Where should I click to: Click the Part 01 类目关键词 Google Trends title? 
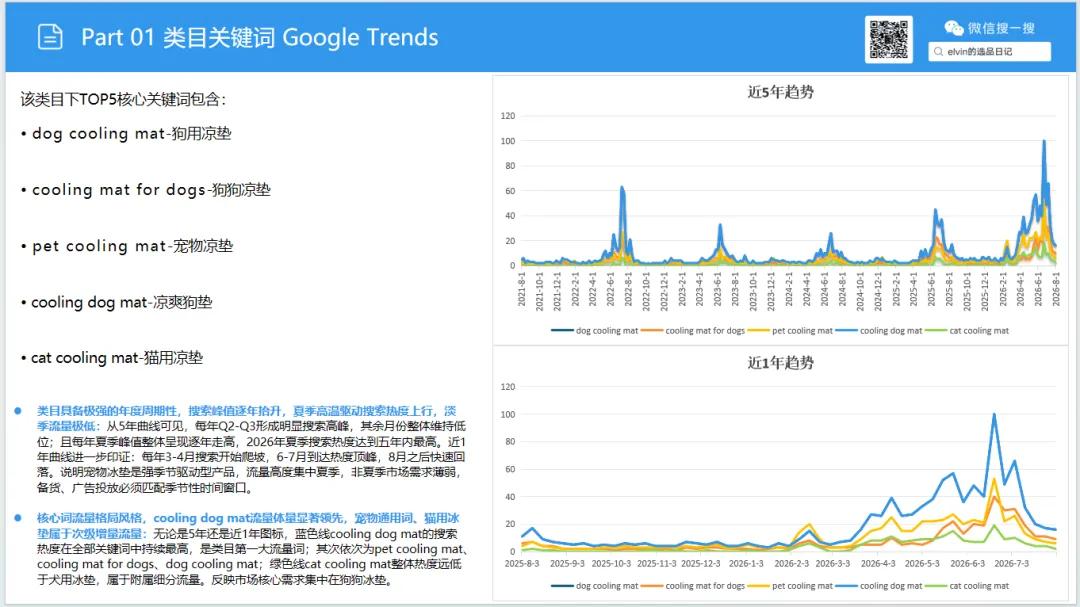click(260, 37)
